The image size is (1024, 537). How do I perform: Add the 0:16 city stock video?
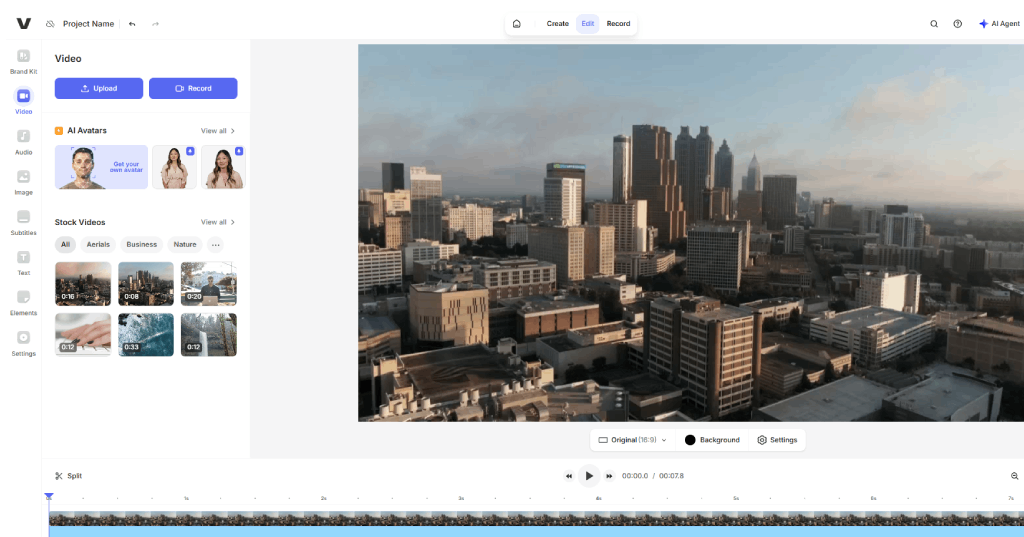pyautogui.click(x=83, y=284)
